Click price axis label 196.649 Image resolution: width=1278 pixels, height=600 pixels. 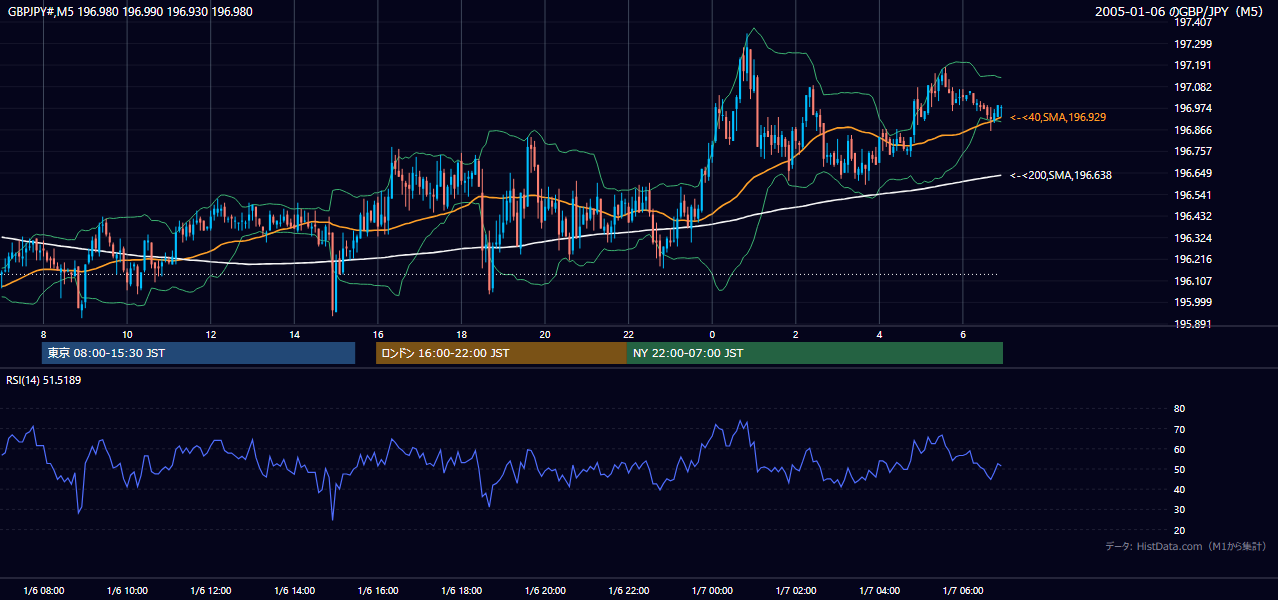[1194, 173]
